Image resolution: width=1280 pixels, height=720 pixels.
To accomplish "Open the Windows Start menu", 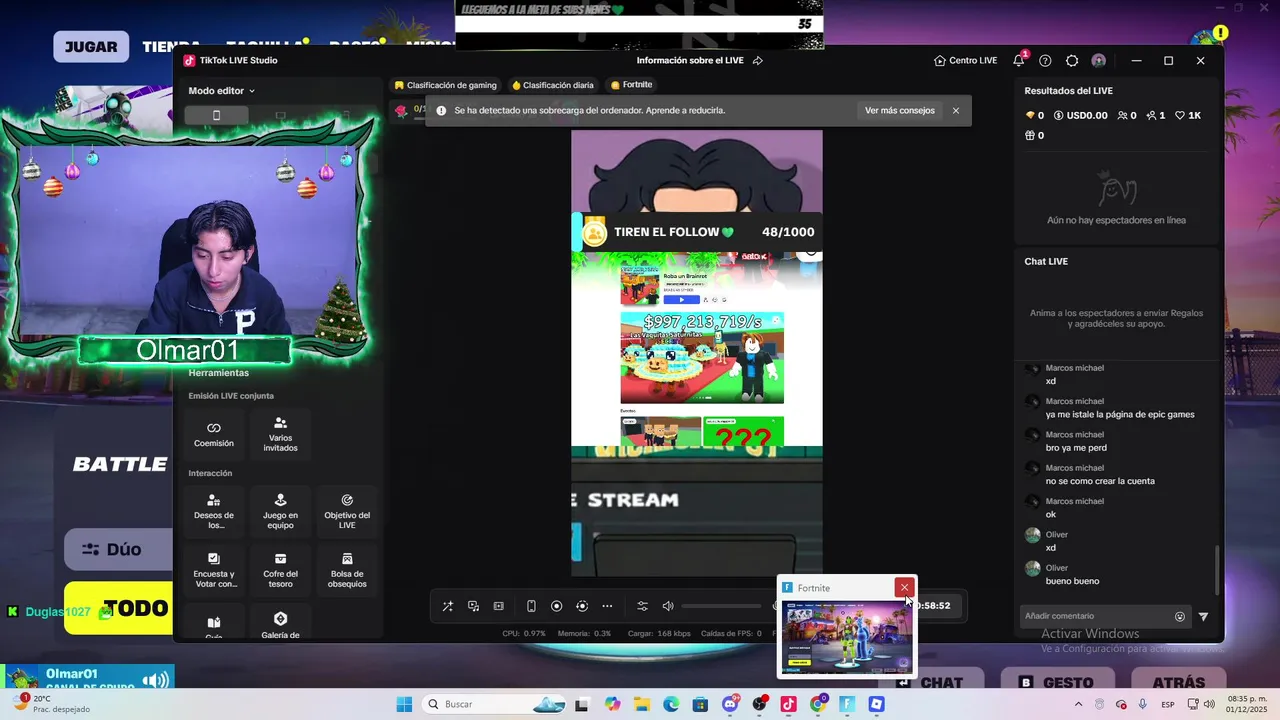I will tap(404, 704).
